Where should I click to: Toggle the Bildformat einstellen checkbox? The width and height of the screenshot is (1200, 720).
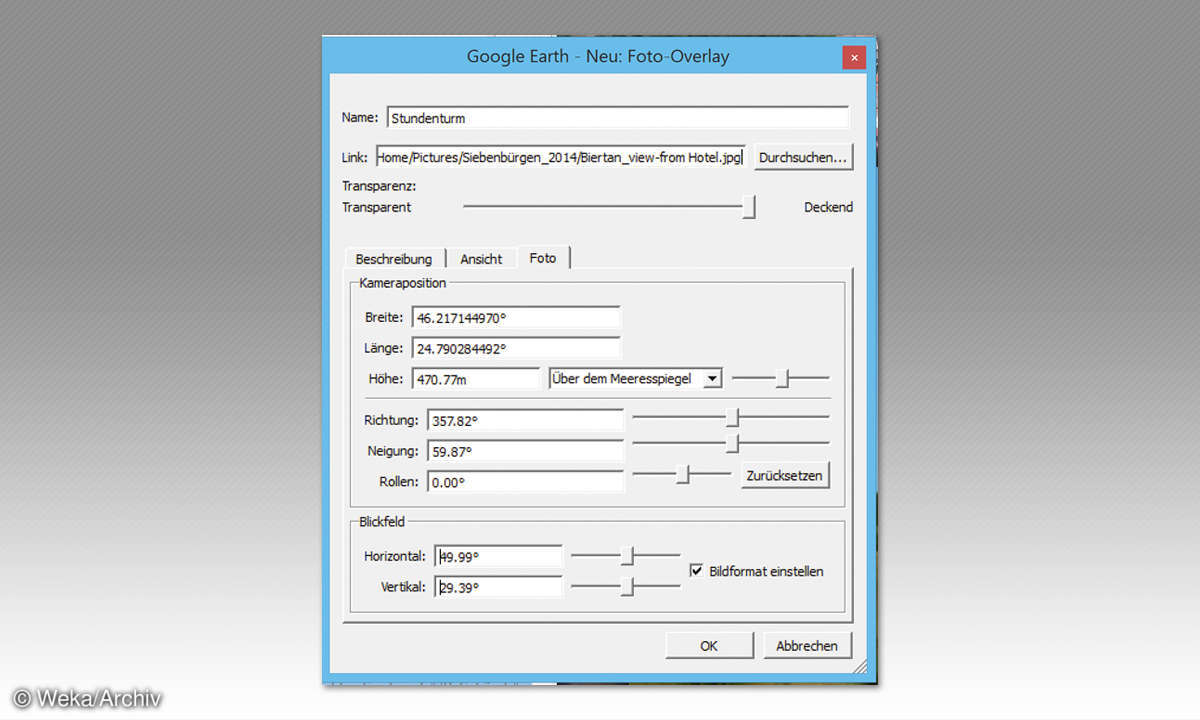coord(697,571)
